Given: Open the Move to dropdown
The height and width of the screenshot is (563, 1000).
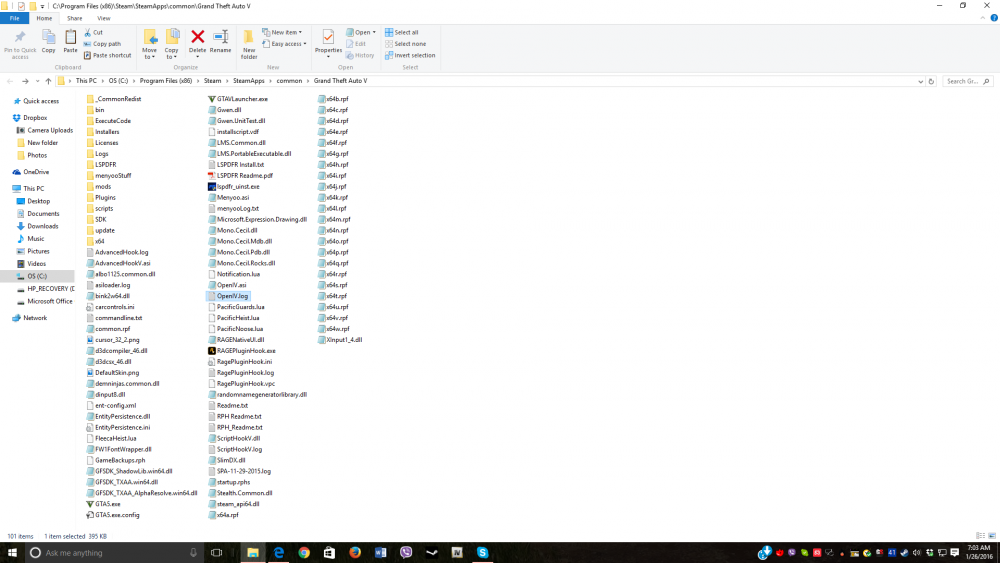Looking at the screenshot, I should point(149,44).
